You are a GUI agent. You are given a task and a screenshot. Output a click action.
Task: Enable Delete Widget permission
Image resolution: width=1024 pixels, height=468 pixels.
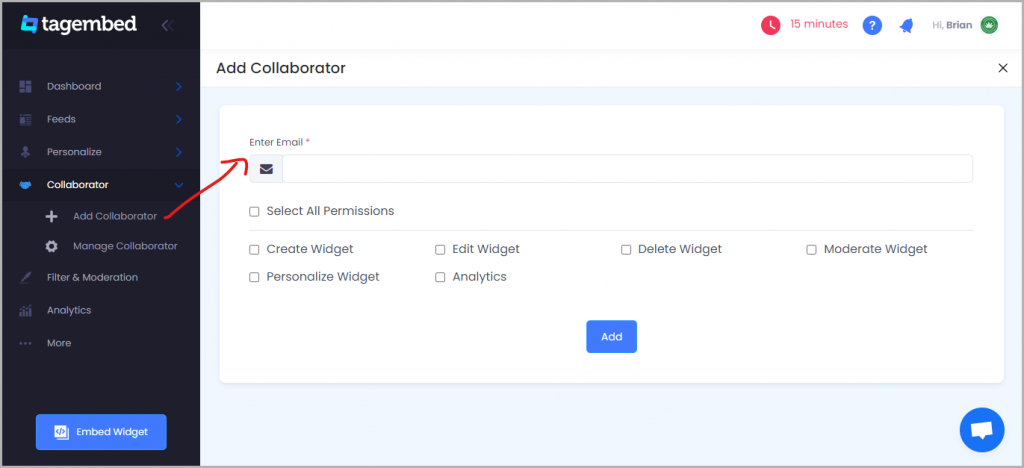[x=626, y=250]
